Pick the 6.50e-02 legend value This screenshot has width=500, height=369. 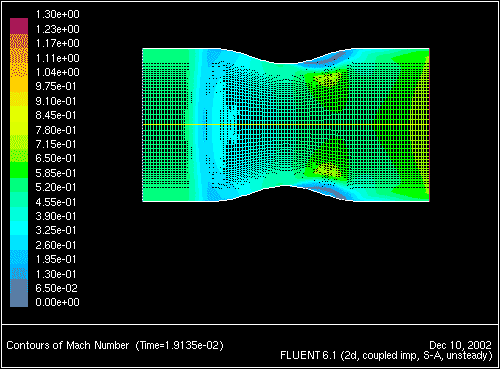pyautogui.click(x=56, y=288)
